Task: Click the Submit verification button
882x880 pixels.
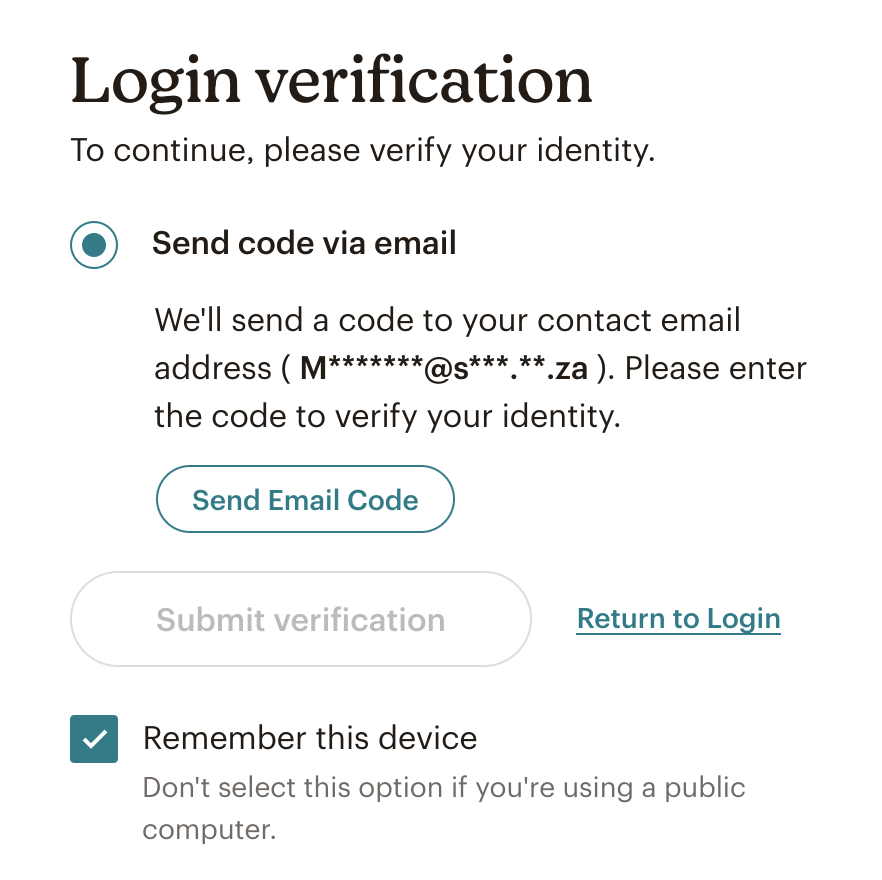Action: pos(300,619)
